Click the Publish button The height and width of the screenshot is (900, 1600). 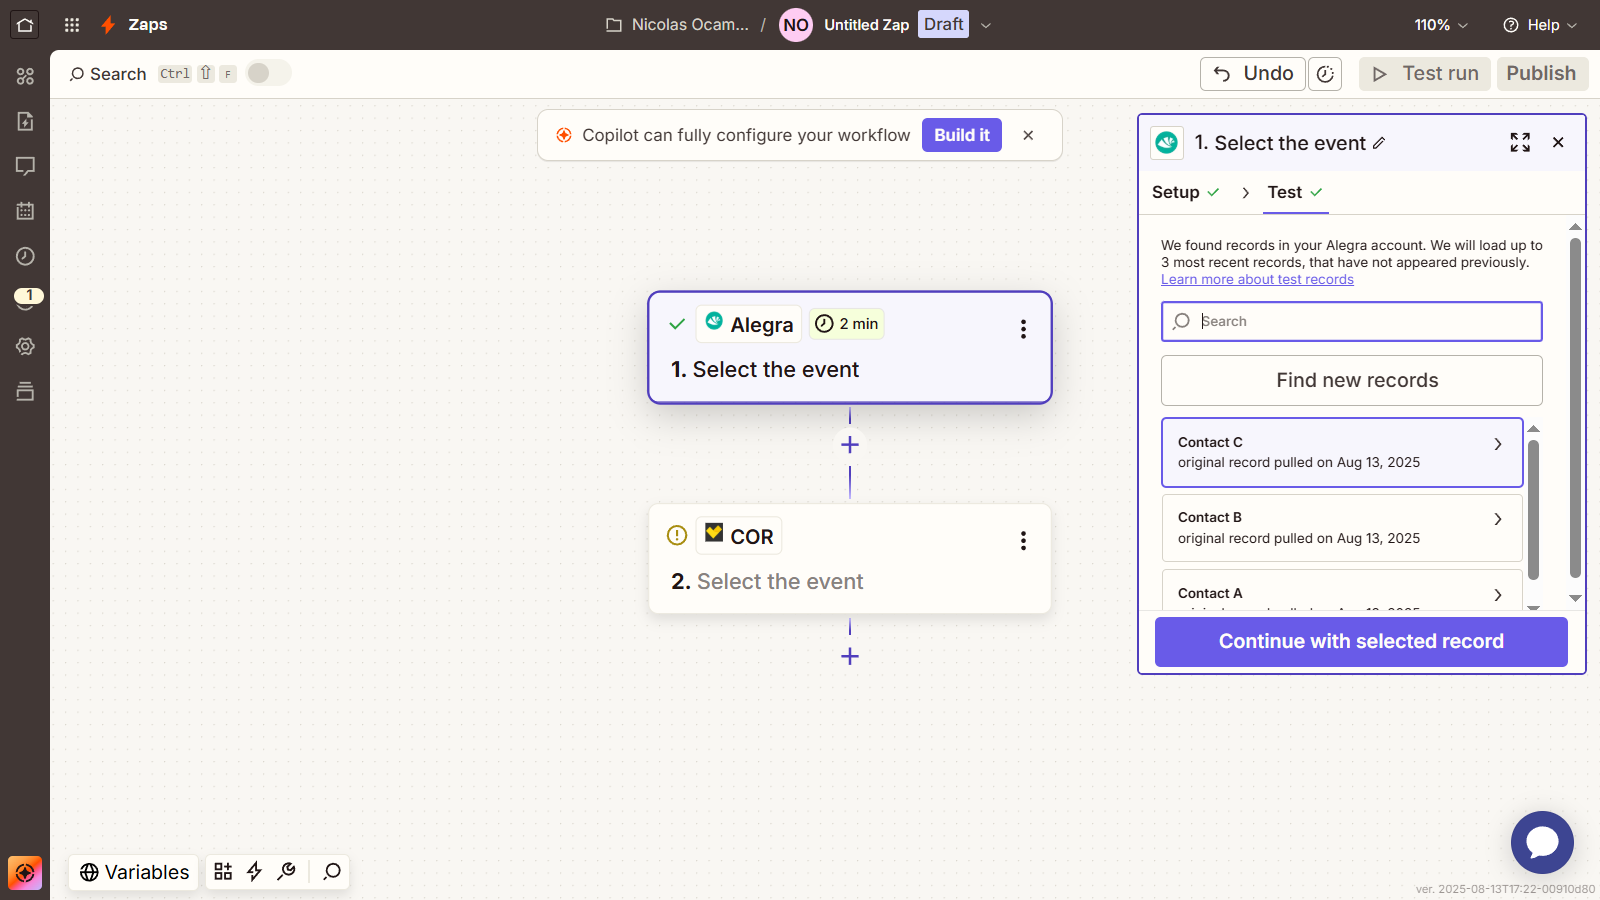pyautogui.click(x=1542, y=74)
